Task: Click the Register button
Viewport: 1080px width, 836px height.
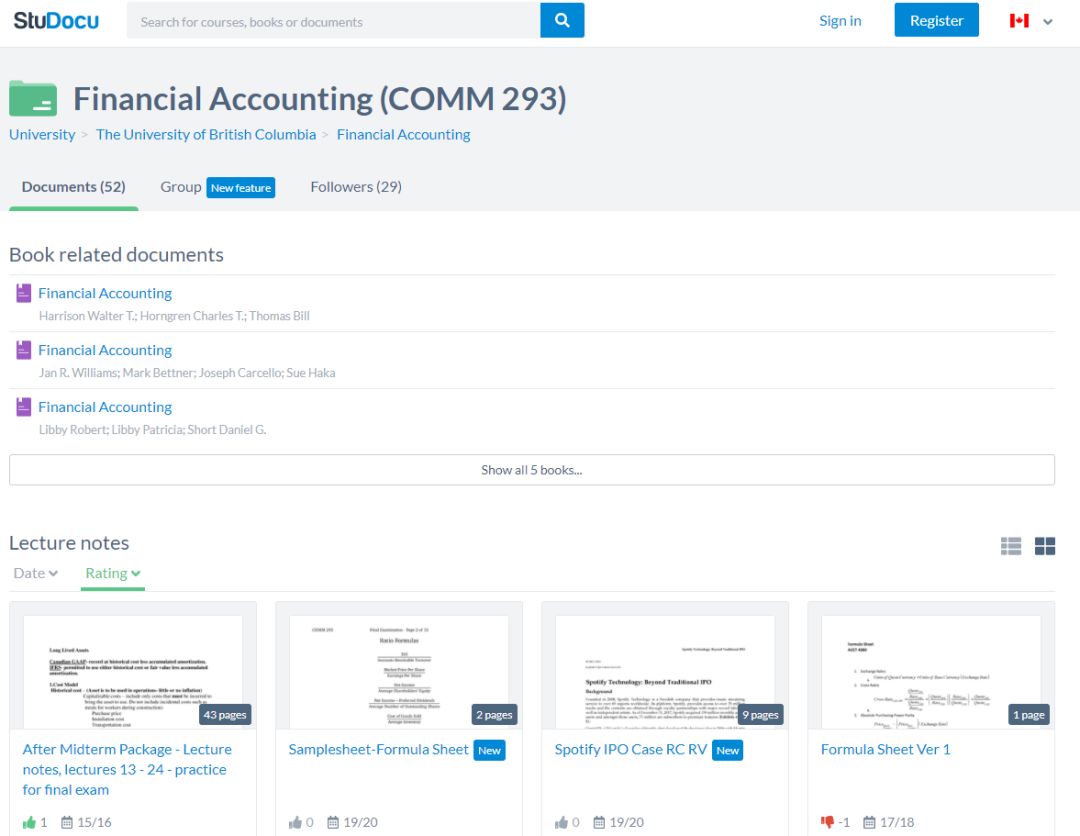Action: tap(937, 20)
